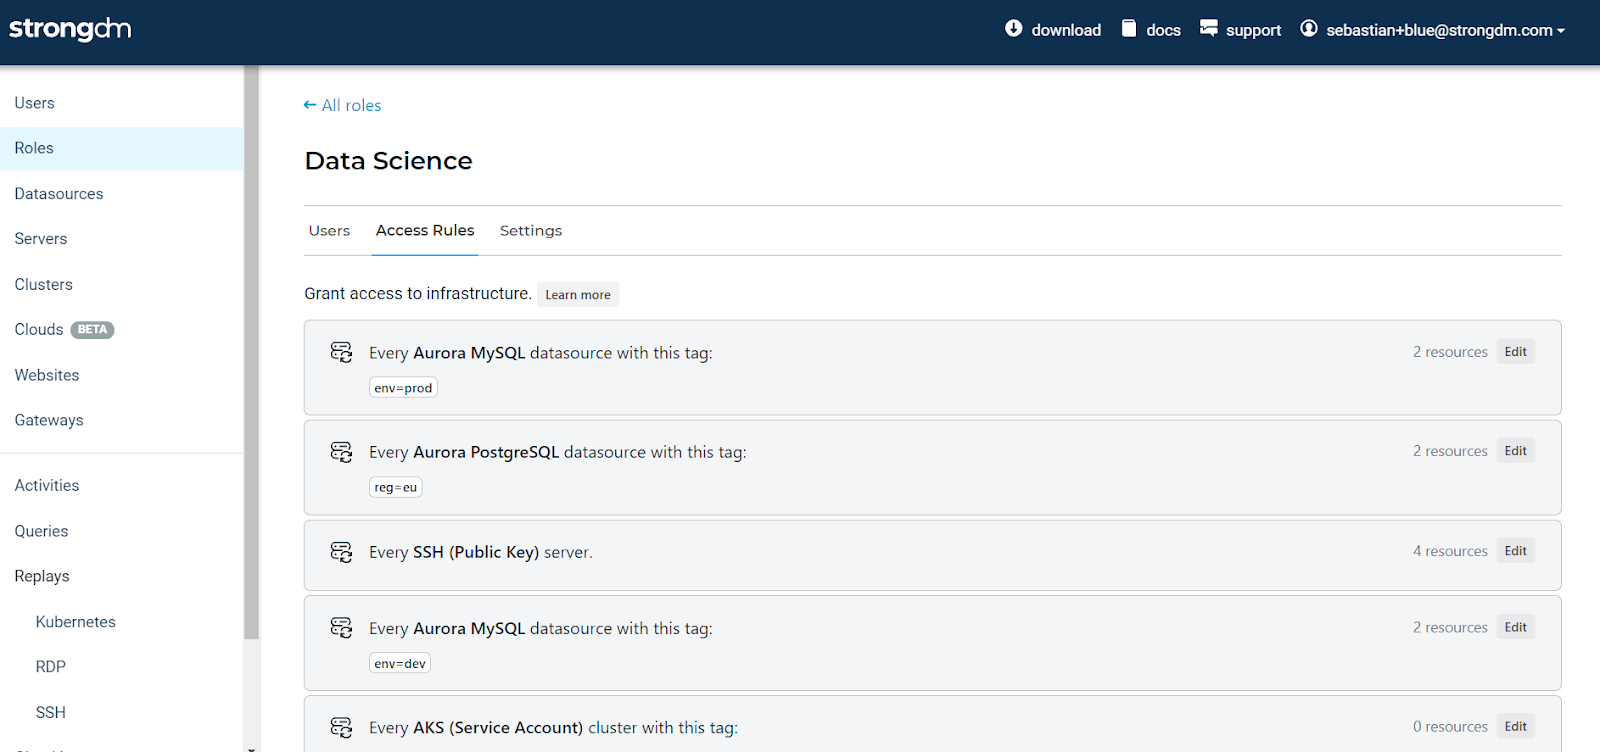Click the rule icon beside Aurora MySQL env=dev
1600x752 pixels.
[x=342, y=628]
